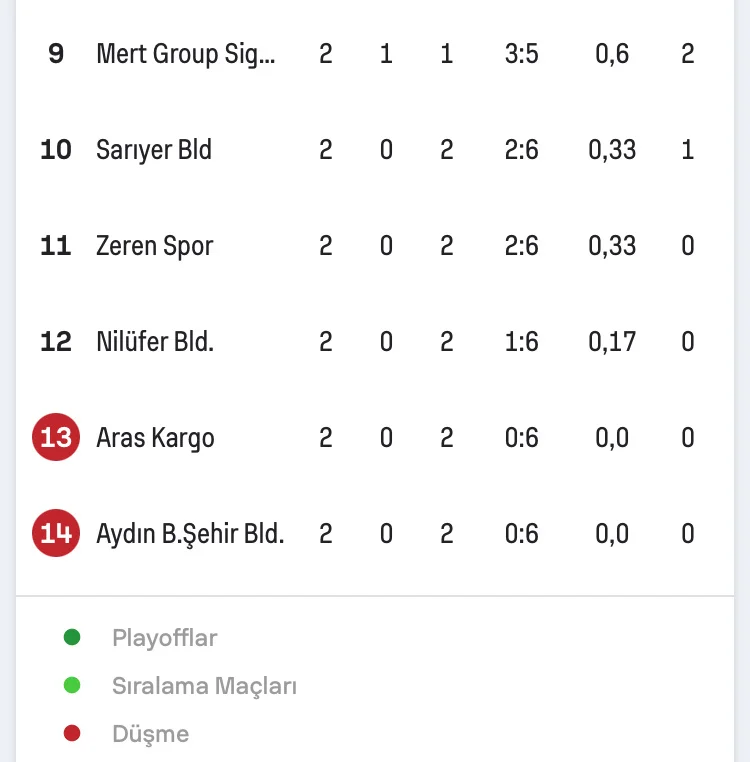Open the Aras Kargo team page
Viewport: 750px width, 762px height.
[x=155, y=438]
